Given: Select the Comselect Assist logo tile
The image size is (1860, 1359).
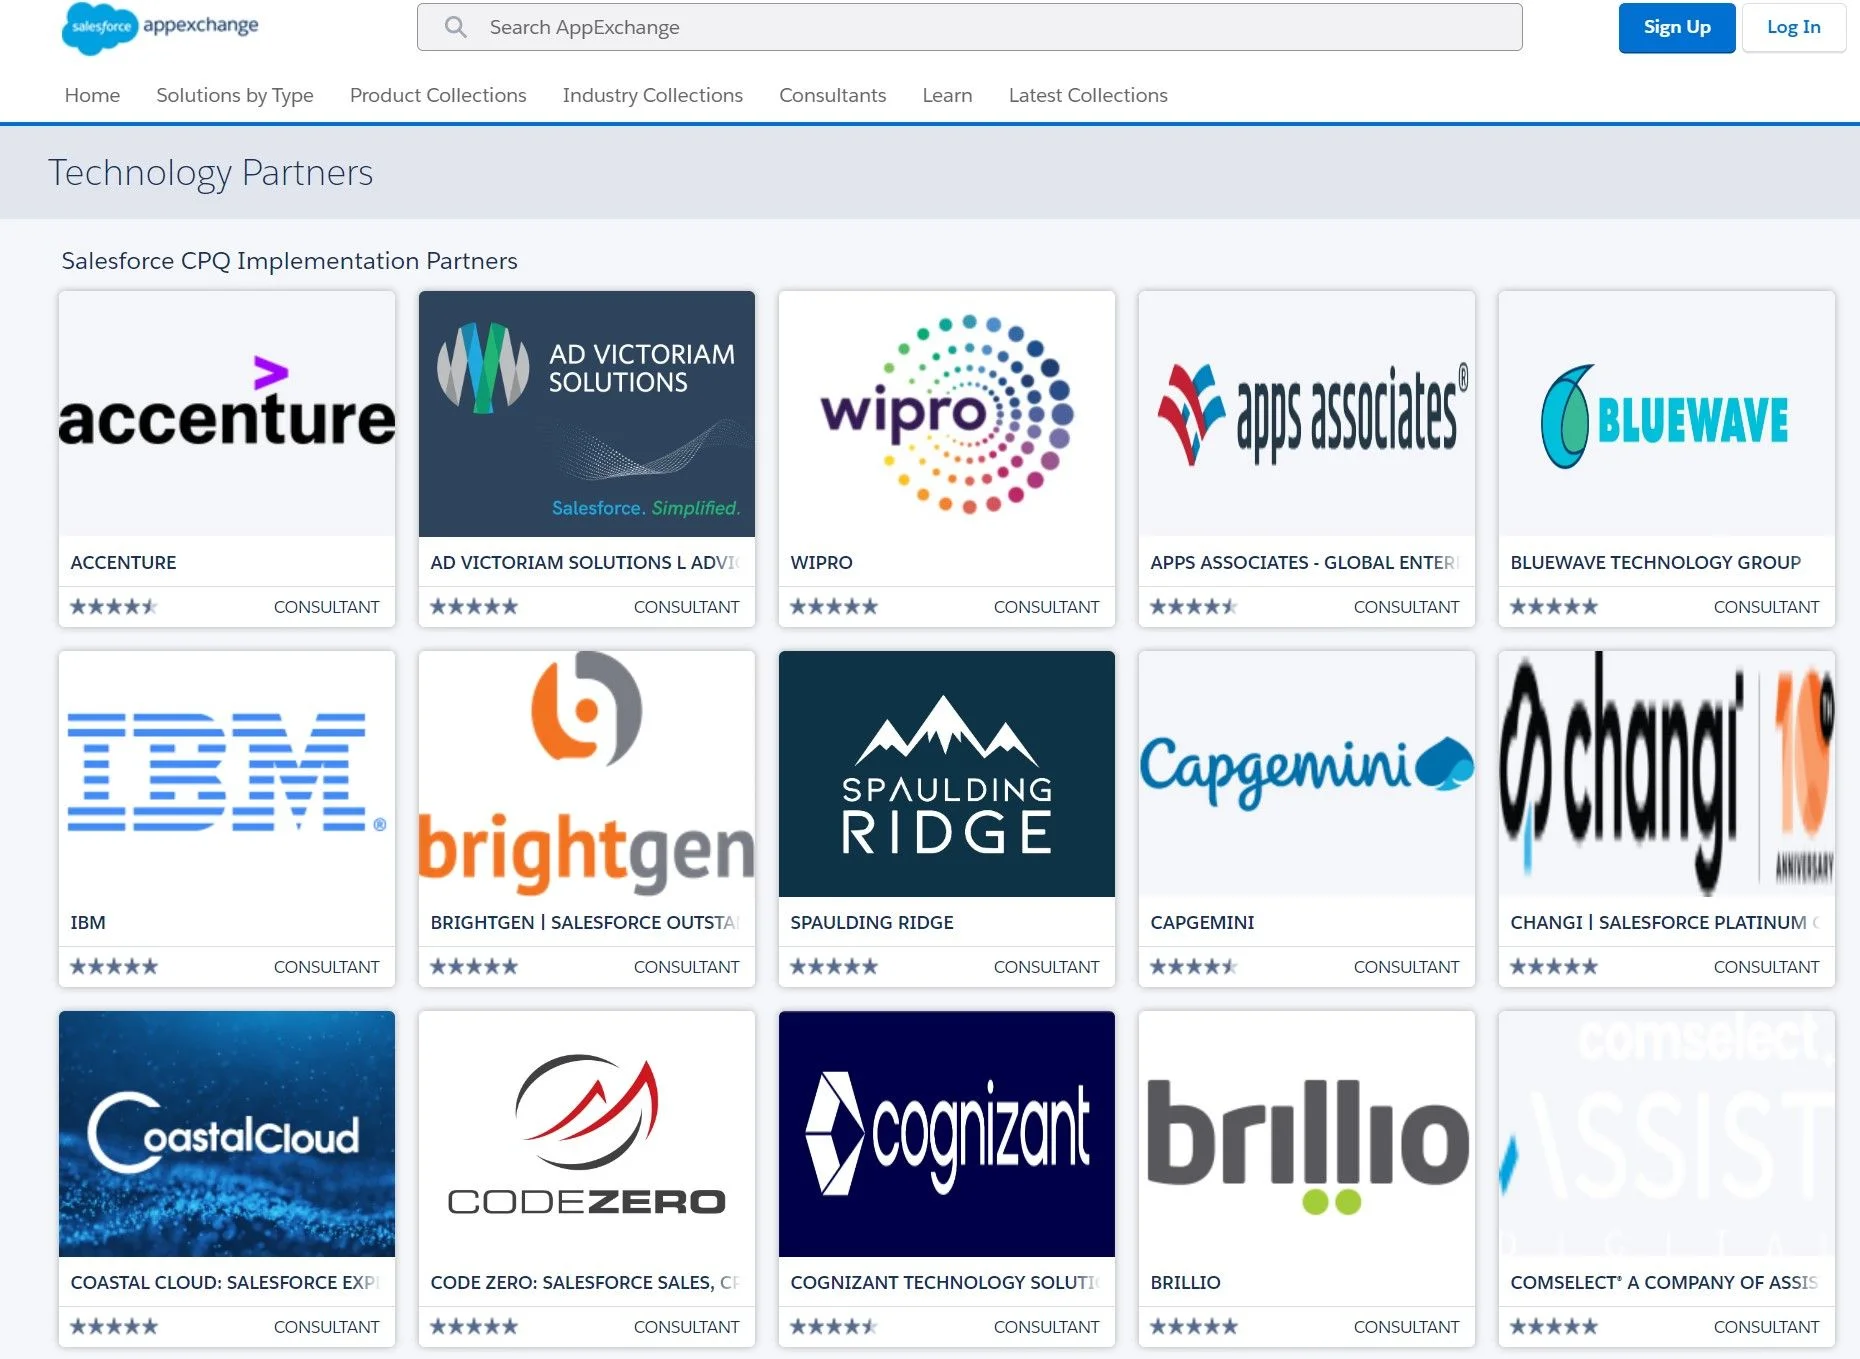Looking at the screenshot, I should [x=1667, y=1134].
